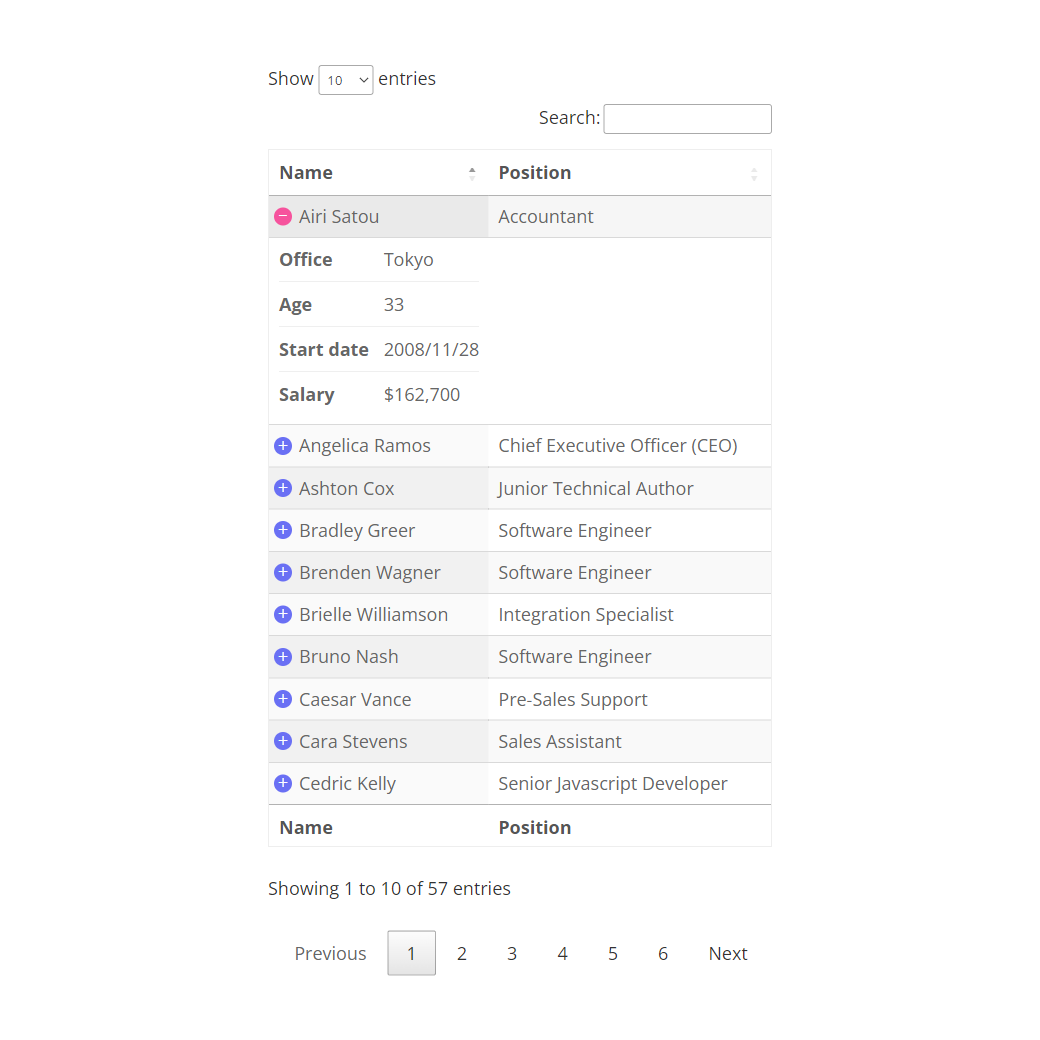Click the current page 1 button

pyautogui.click(x=411, y=953)
